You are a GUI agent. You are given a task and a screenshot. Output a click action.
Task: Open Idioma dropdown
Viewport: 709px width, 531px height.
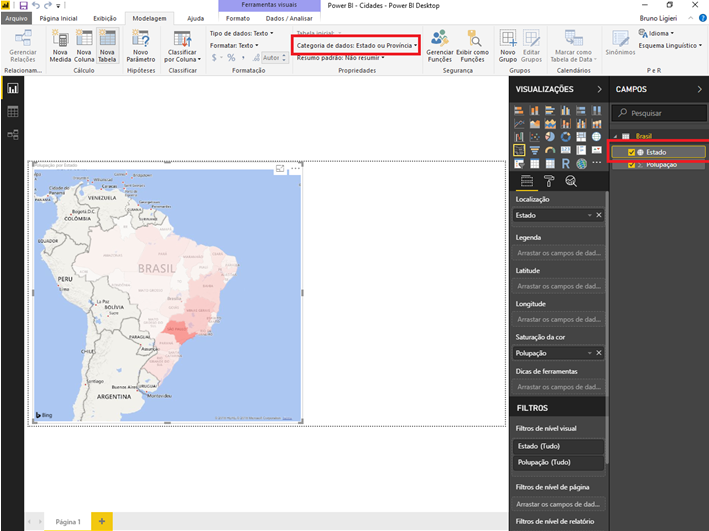656,33
